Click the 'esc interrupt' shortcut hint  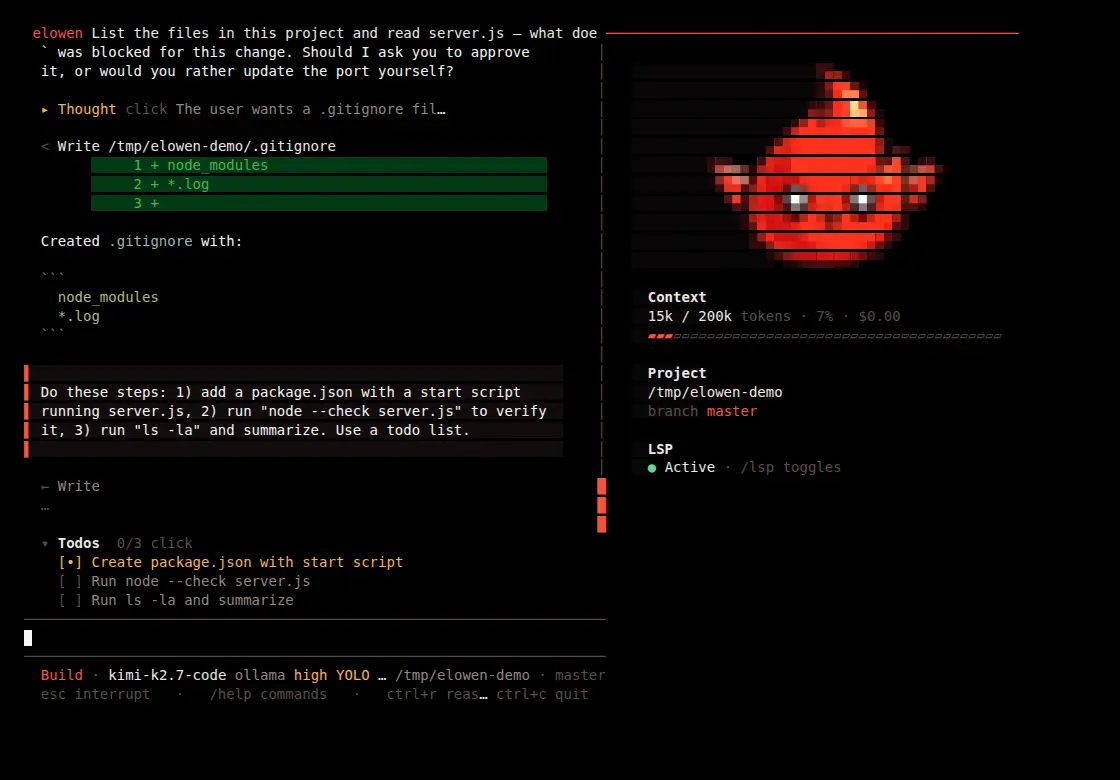96,694
